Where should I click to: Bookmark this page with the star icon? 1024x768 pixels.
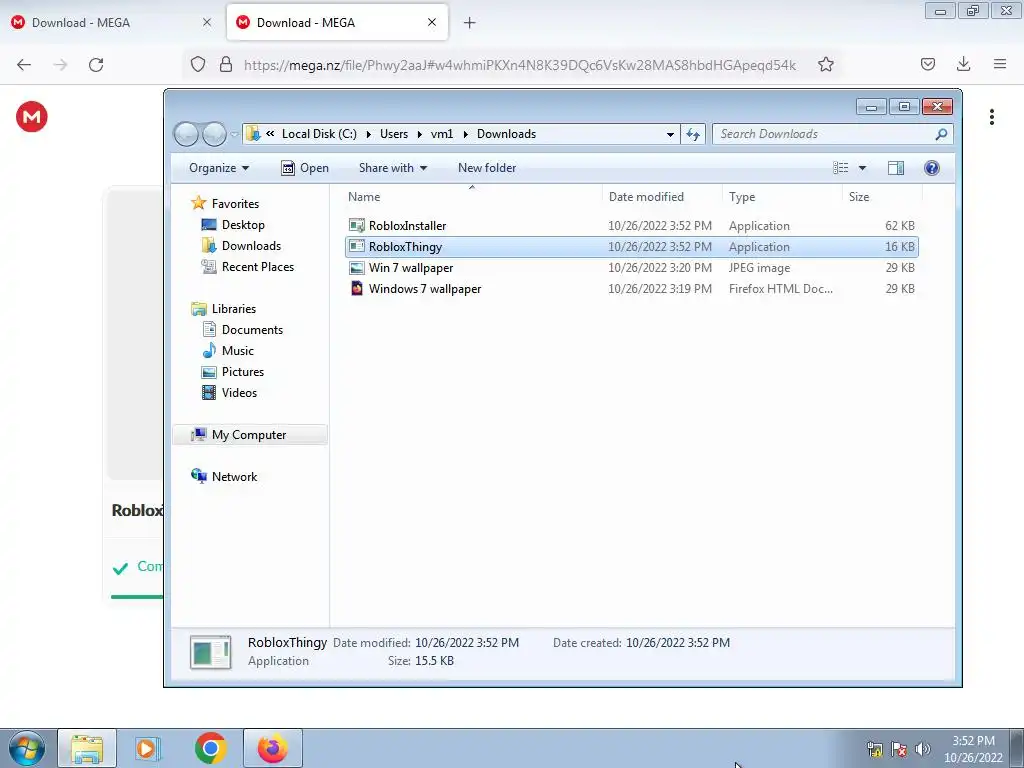(825, 65)
